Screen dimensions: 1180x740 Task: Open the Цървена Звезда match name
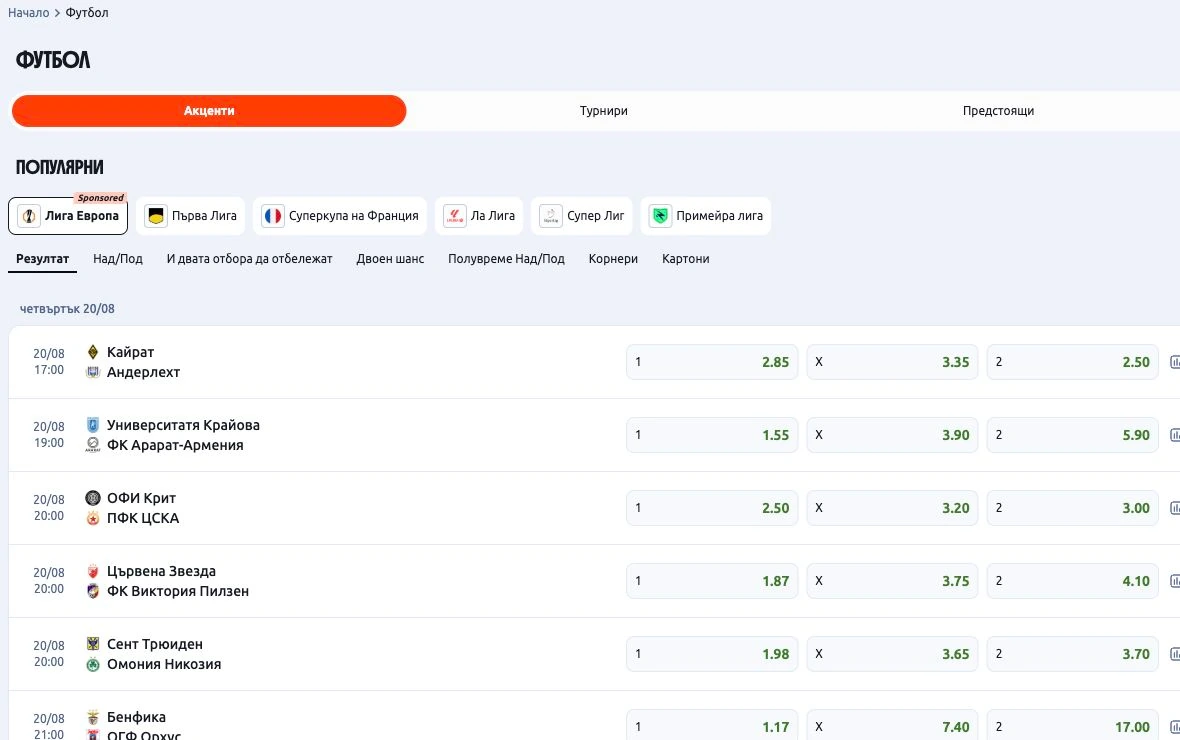click(x=161, y=571)
